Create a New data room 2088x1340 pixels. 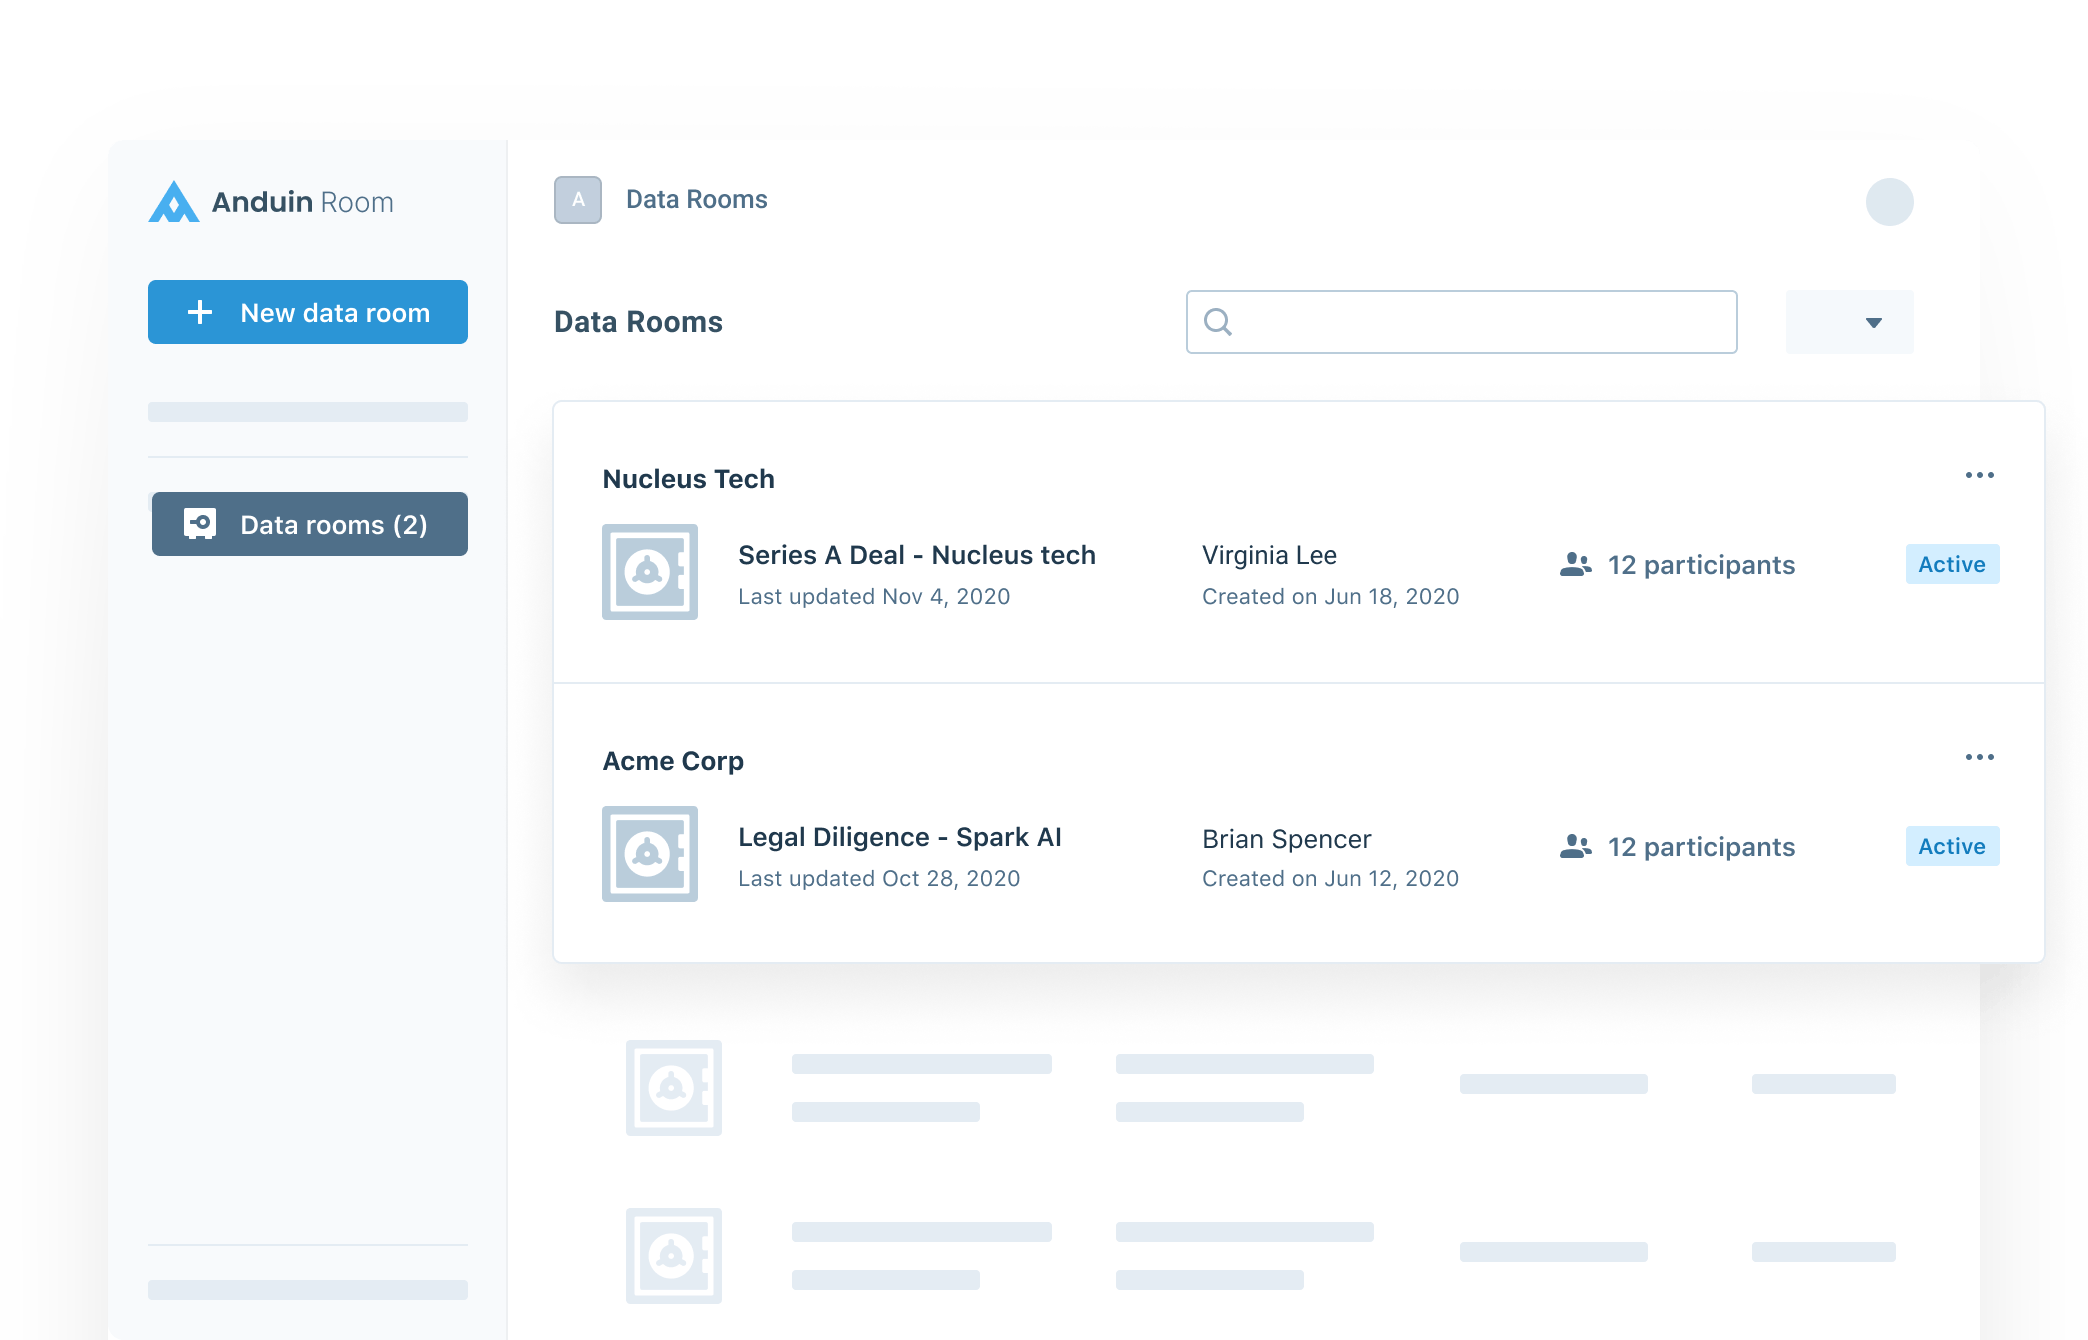point(308,312)
